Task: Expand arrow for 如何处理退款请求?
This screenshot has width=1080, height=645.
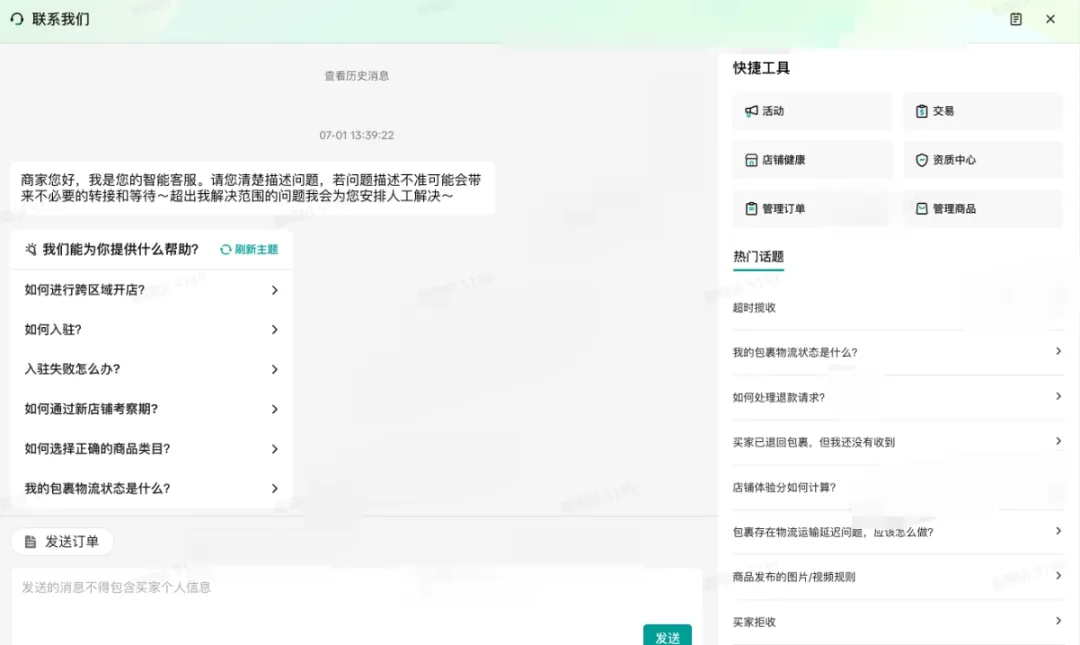Action: click(1059, 396)
